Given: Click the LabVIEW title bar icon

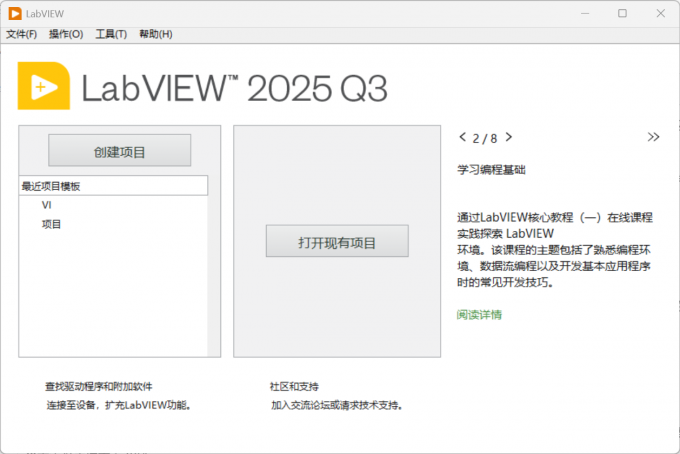Looking at the screenshot, I should (x=15, y=13).
